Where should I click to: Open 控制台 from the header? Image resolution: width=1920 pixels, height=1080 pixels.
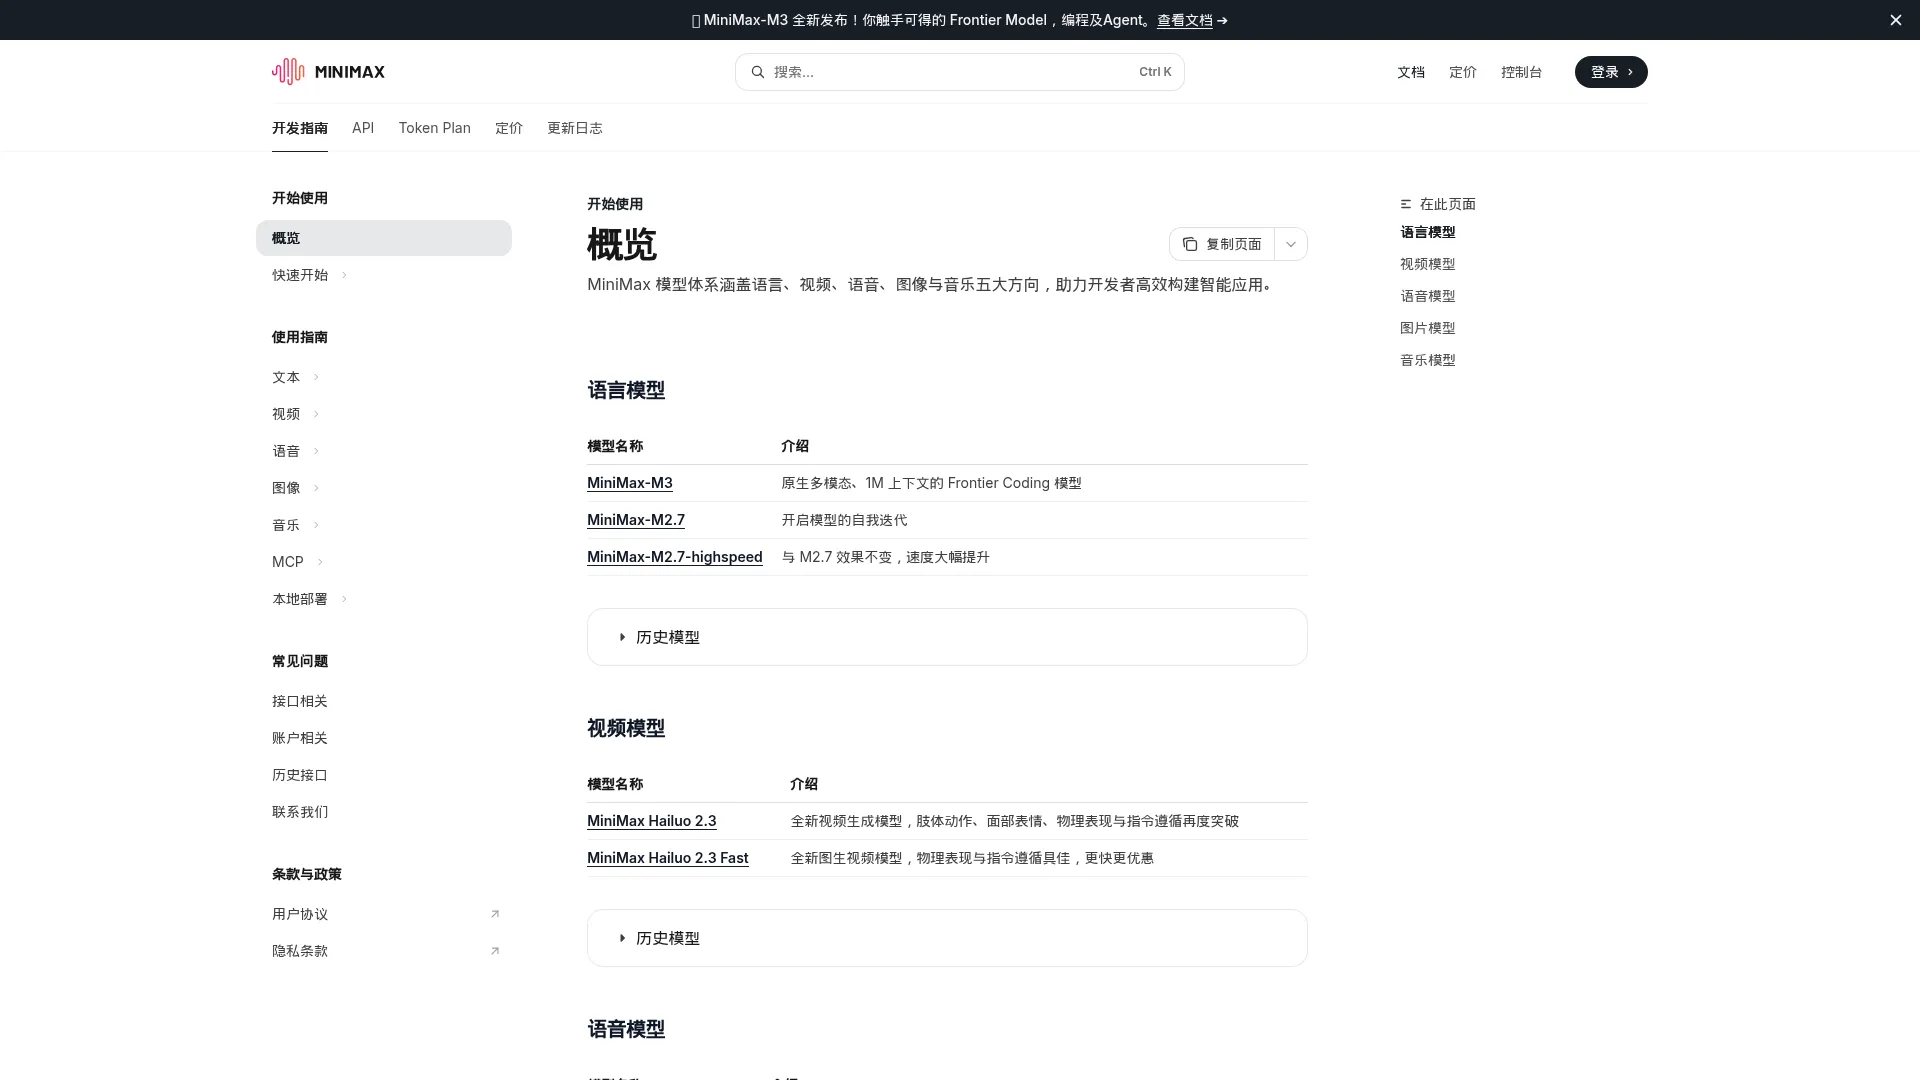(1521, 72)
